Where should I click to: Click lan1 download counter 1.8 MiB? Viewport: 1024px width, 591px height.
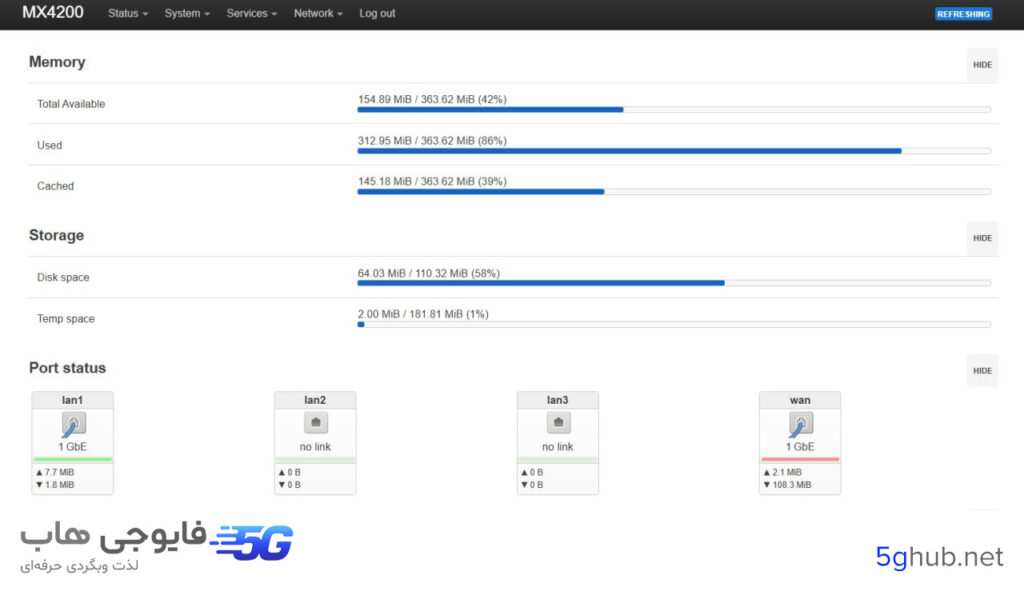(x=56, y=485)
